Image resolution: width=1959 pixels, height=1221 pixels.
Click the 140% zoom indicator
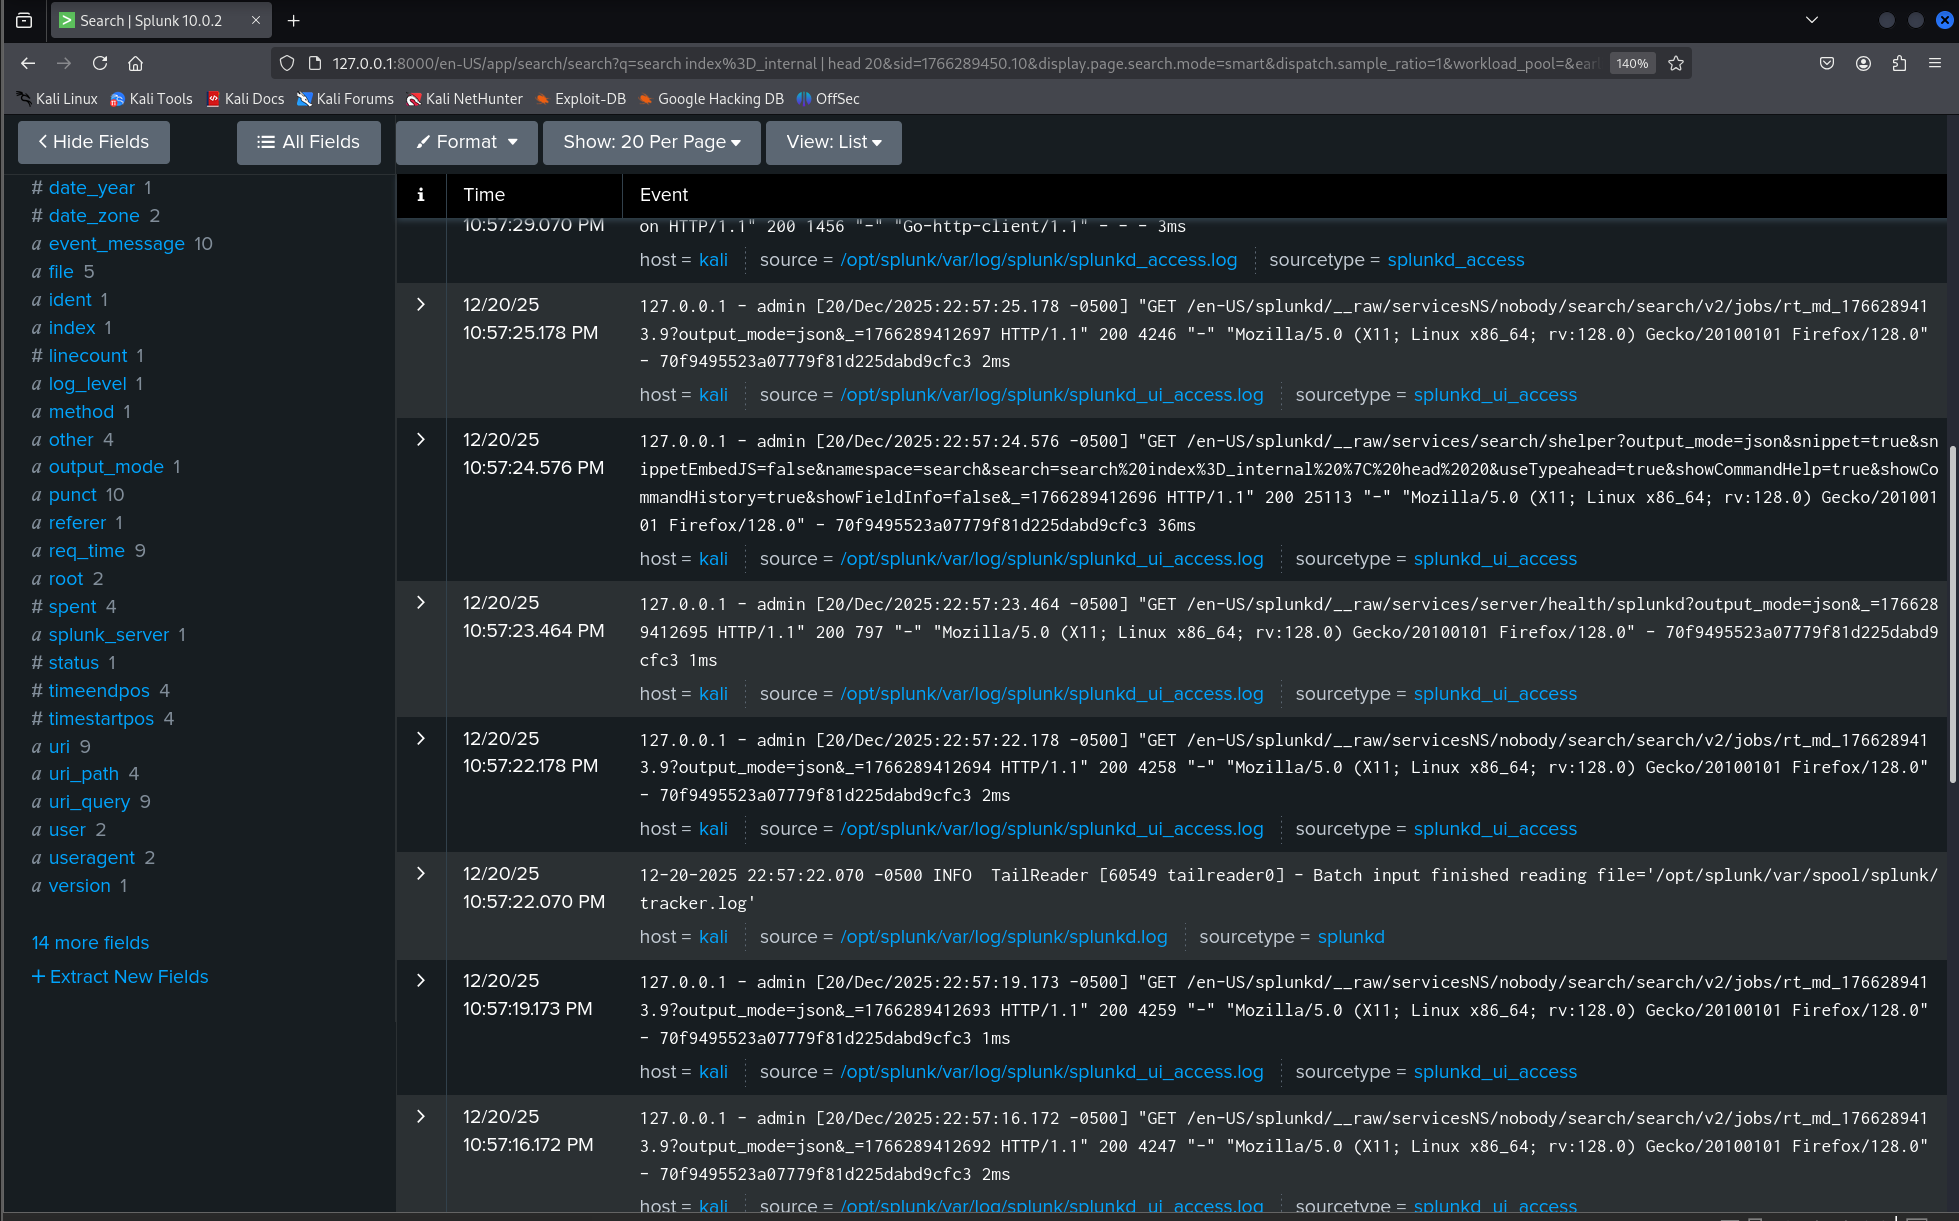click(1632, 63)
